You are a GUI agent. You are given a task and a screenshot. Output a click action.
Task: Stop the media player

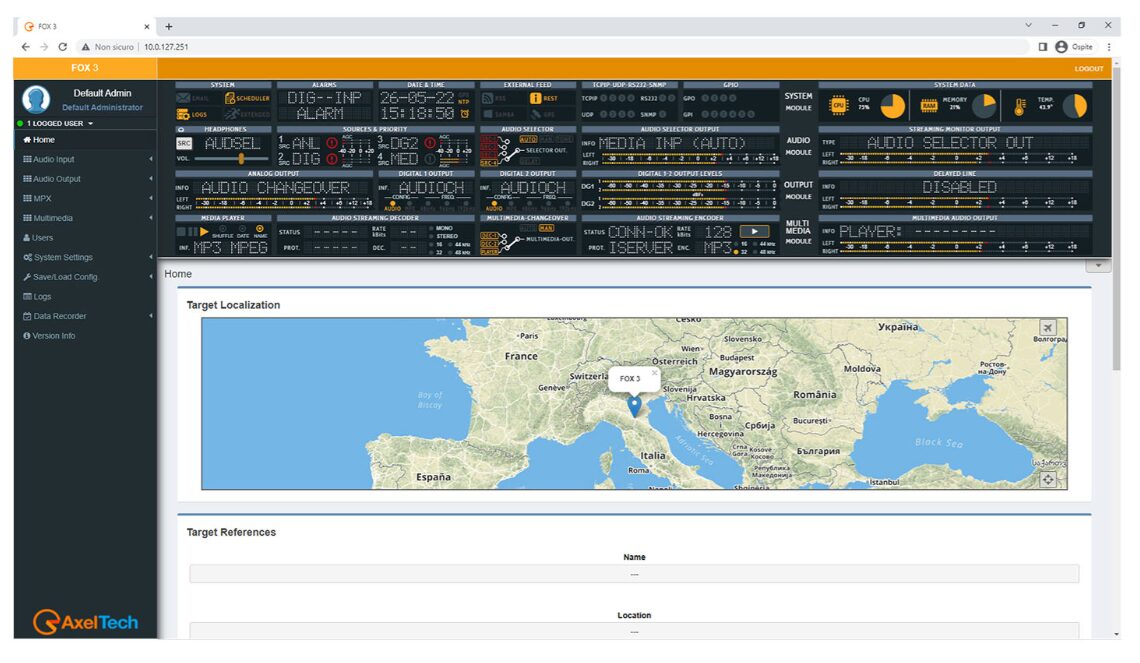(181, 231)
